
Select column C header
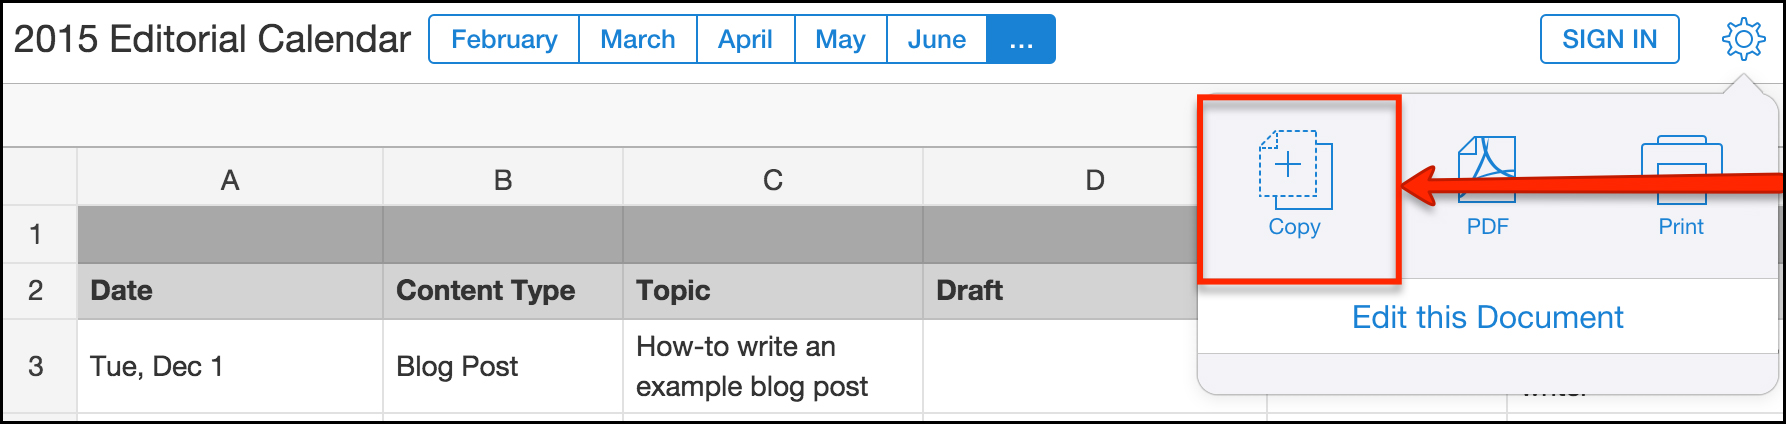point(772,179)
